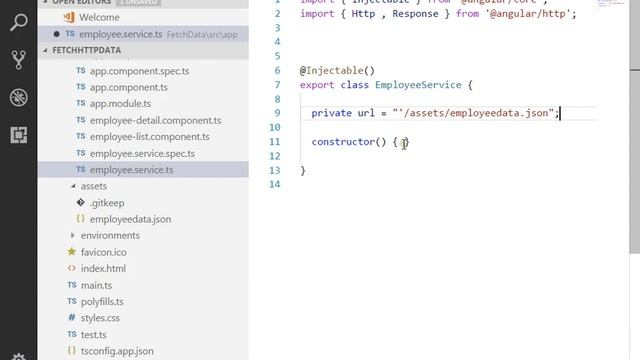This screenshot has width=640, height=360.
Task: Open main.ts file
Action: 96,285
